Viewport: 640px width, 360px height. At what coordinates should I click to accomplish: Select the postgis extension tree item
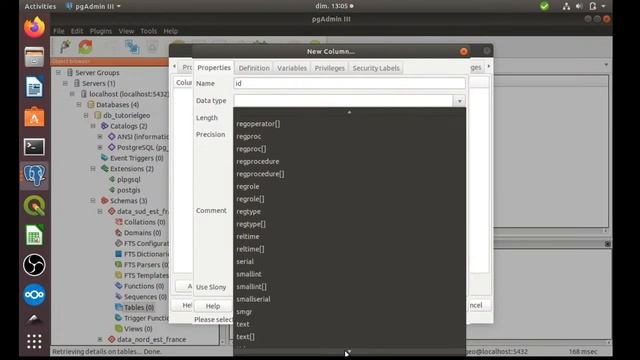129,190
